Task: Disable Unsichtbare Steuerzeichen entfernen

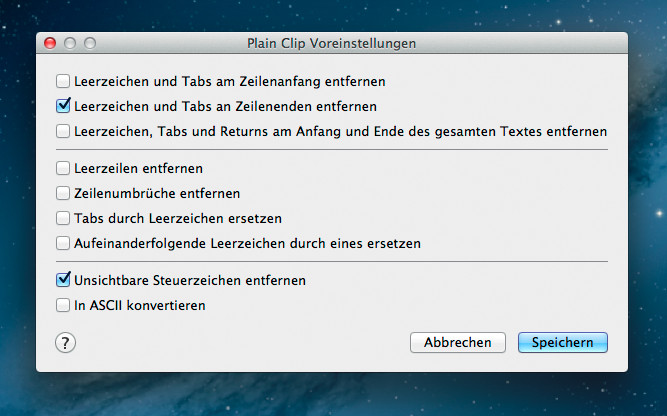Action: (x=63, y=280)
